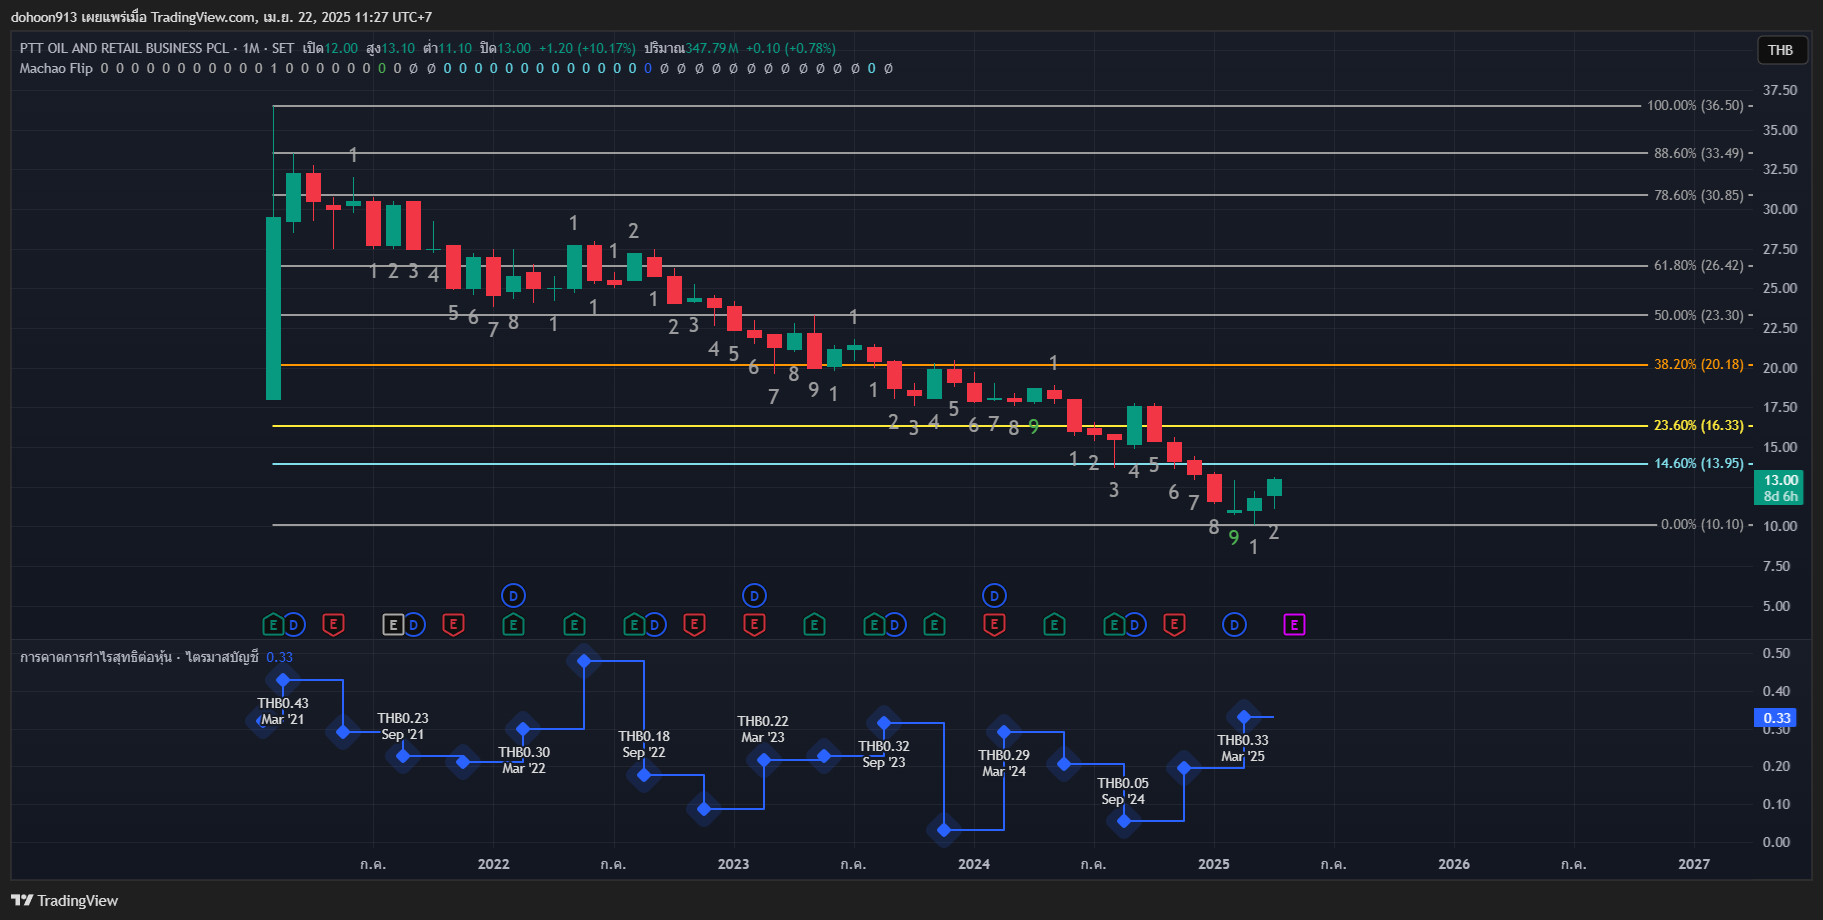Click the 78.60% (30.85) Fibonacci label

click(1698, 195)
